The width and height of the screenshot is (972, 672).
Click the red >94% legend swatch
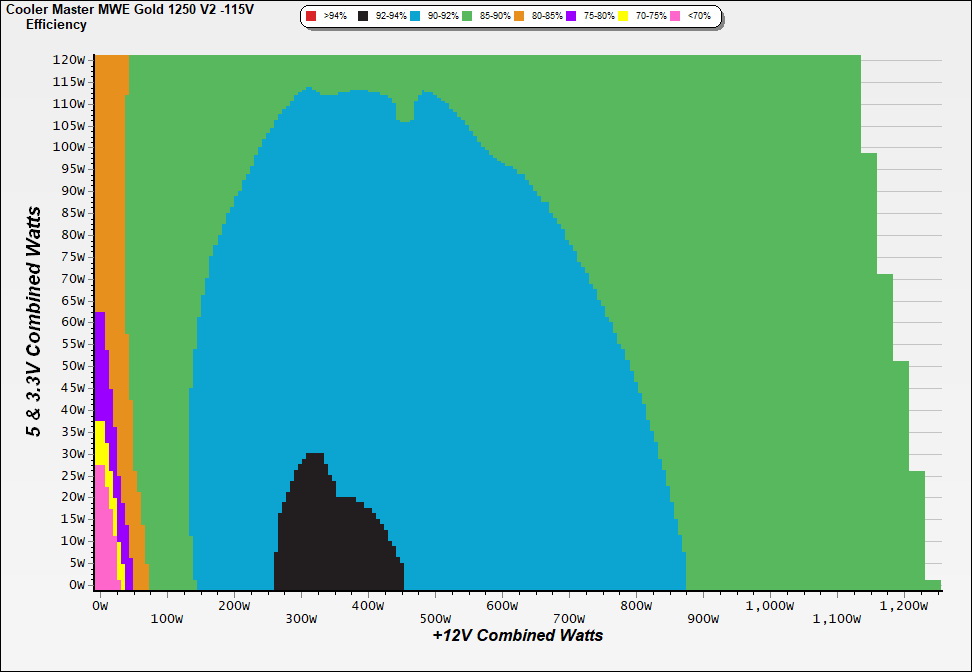[311, 17]
